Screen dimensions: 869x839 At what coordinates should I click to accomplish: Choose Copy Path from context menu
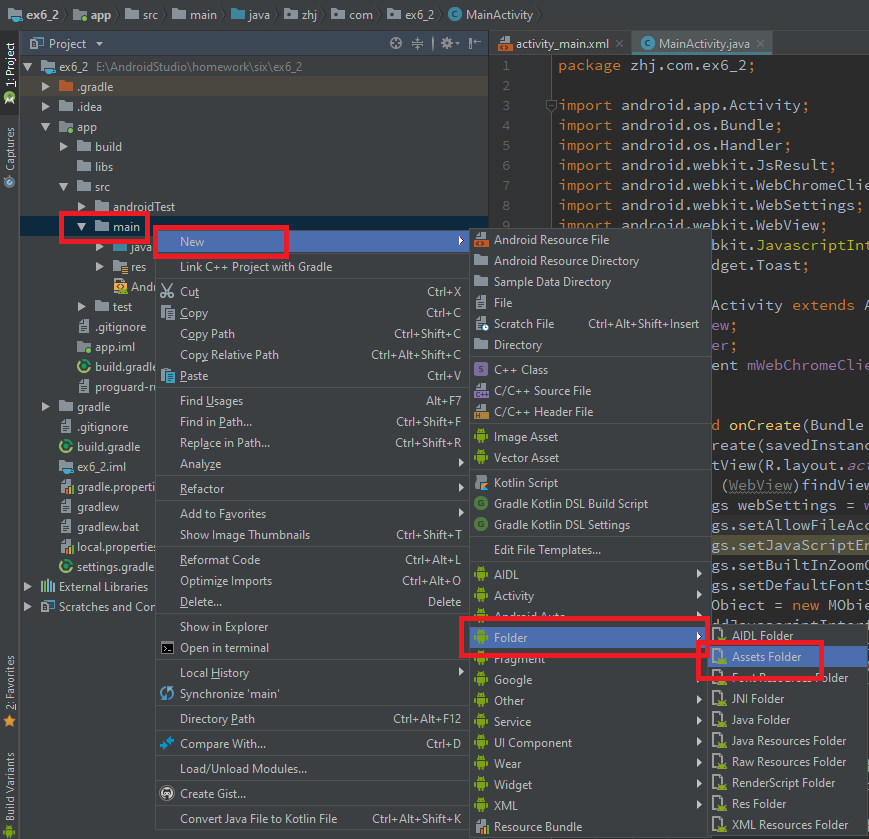point(313,334)
